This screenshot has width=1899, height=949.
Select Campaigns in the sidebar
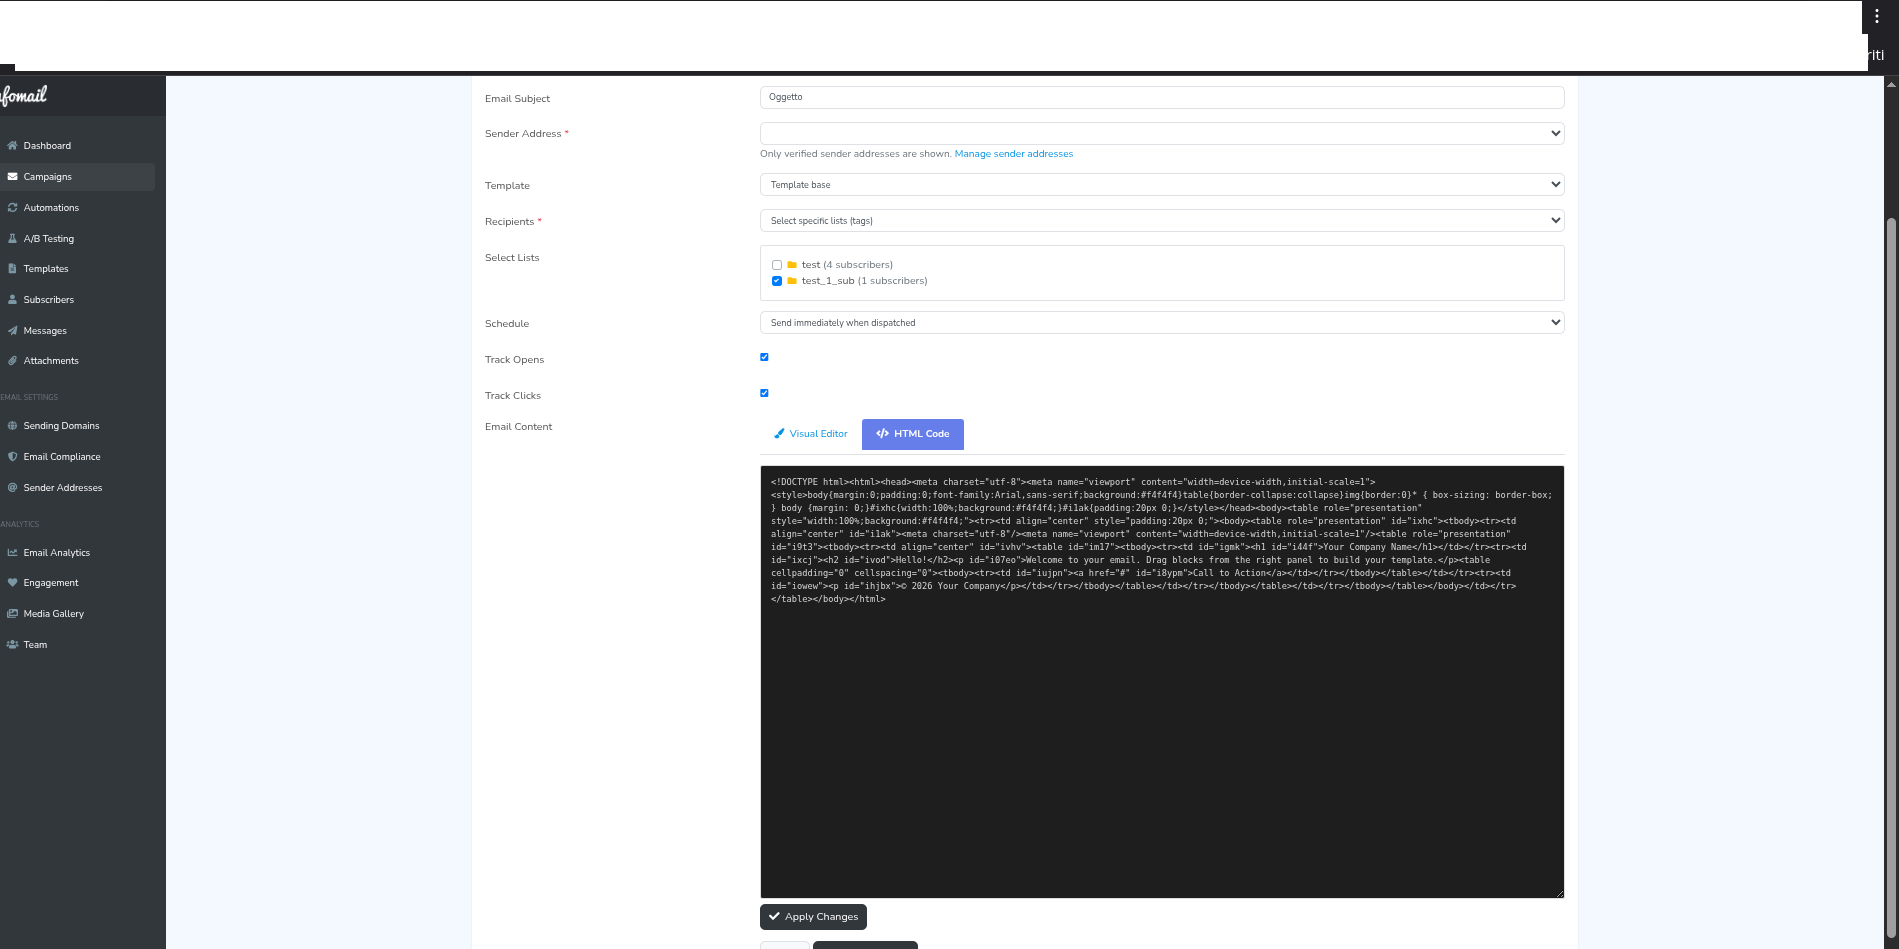click(x=49, y=176)
